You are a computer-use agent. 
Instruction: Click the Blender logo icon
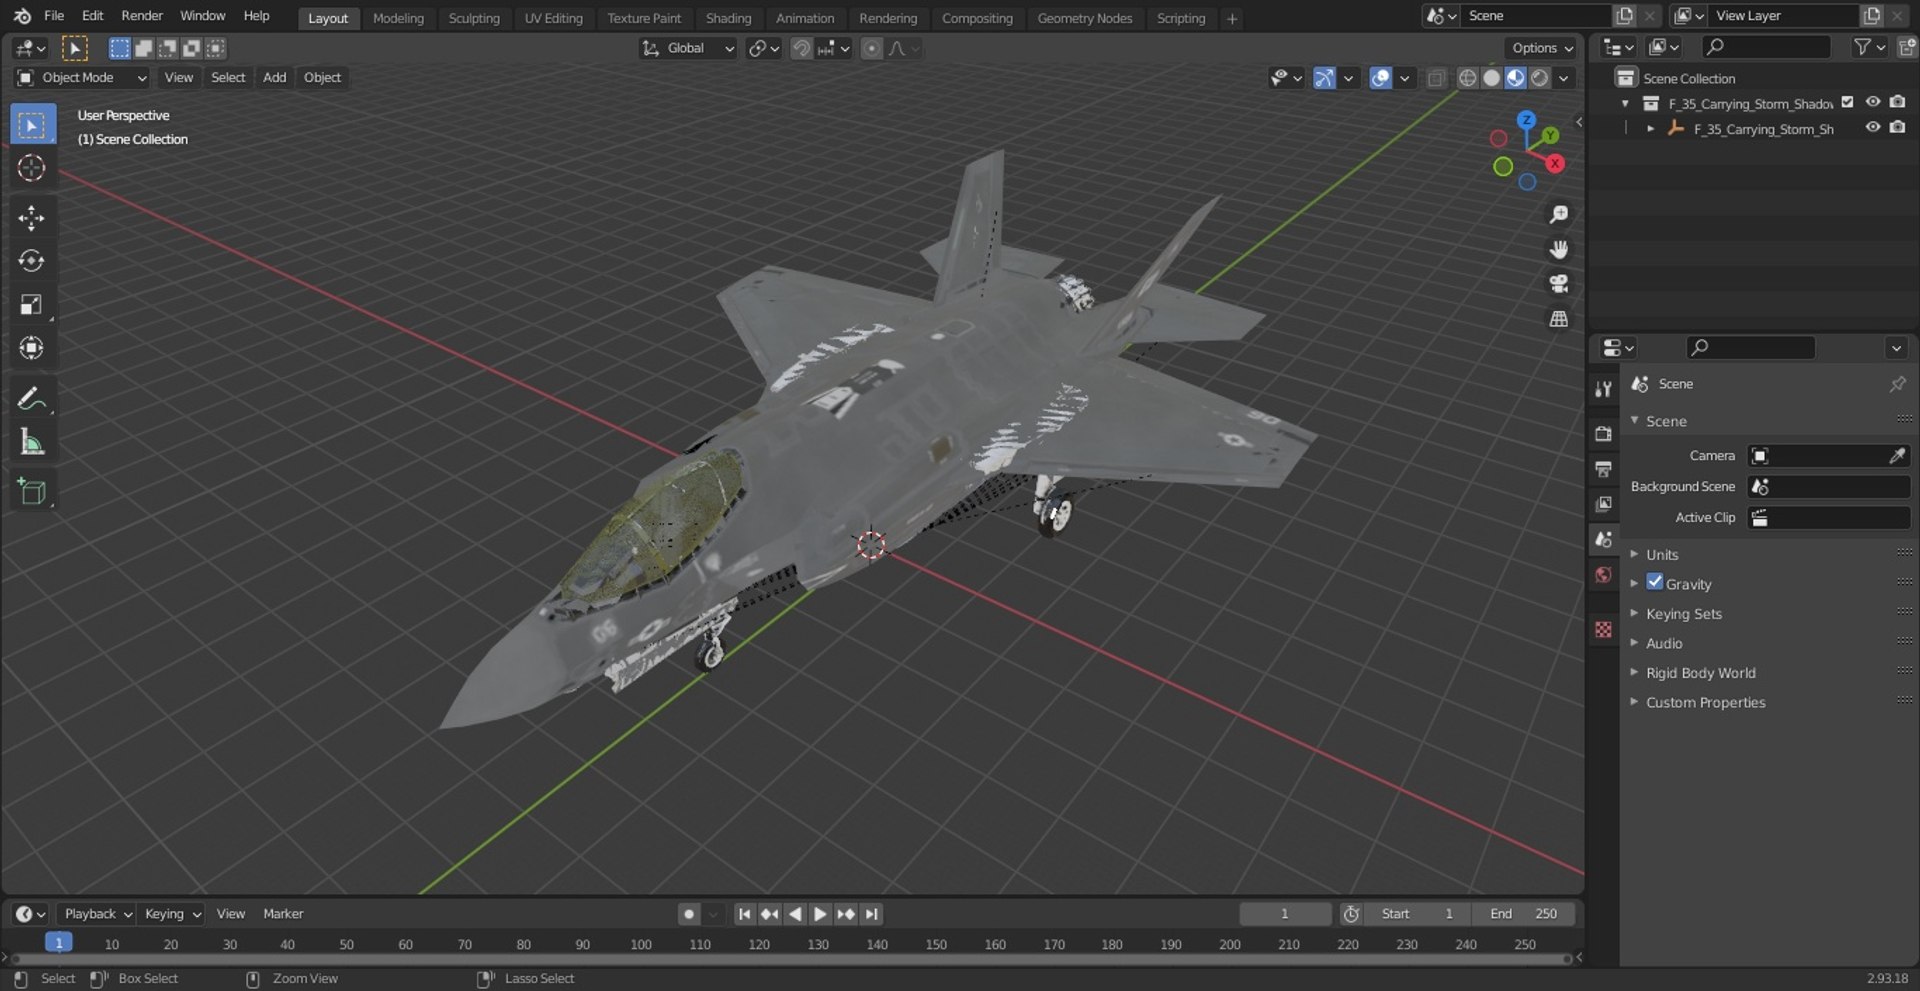tap(22, 16)
